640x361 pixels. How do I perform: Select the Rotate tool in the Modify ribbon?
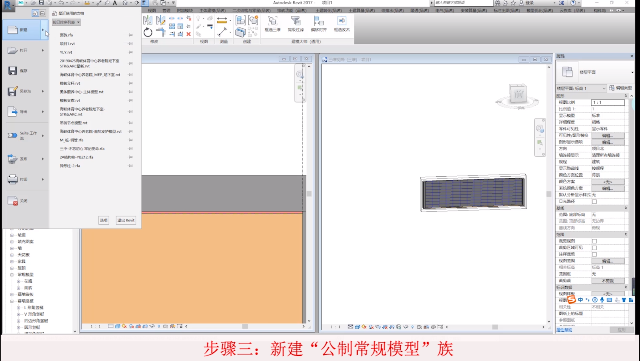click(x=148, y=32)
